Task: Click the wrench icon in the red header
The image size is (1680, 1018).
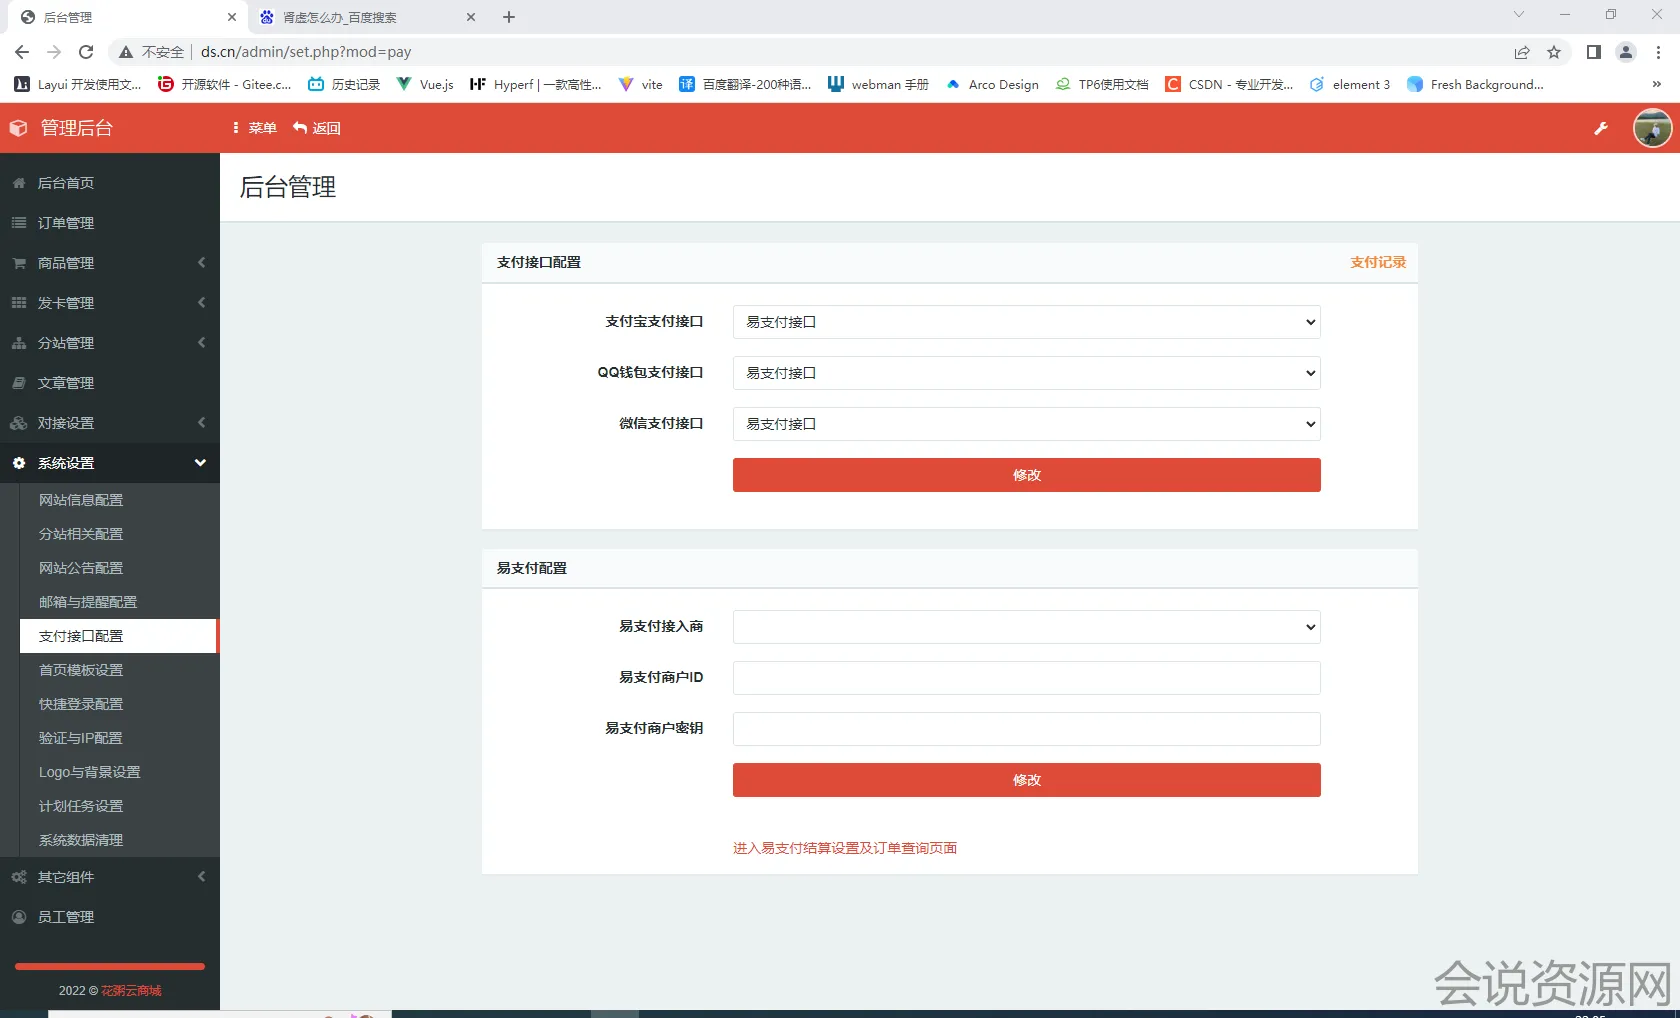Action: coord(1601,128)
